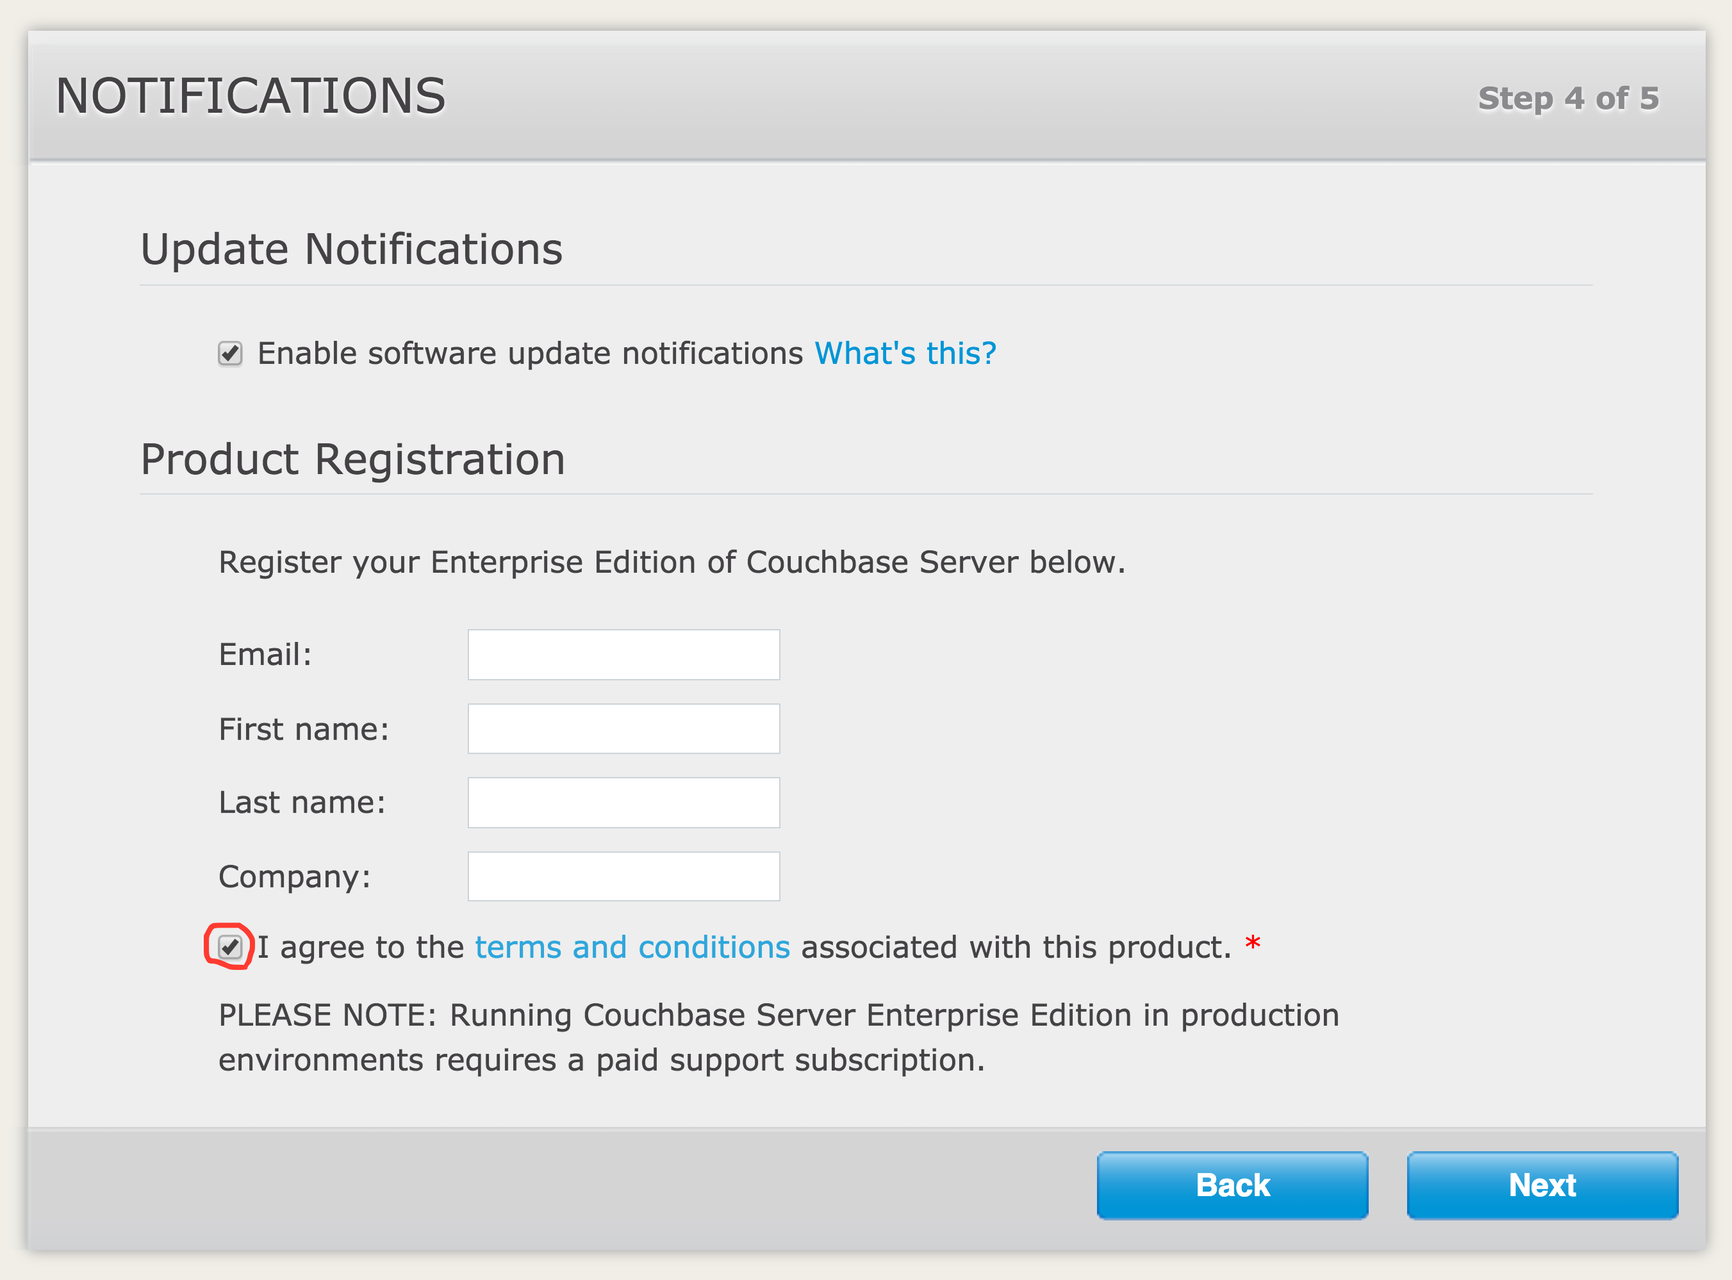Focus the First name input field
This screenshot has width=1732, height=1280.
(x=624, y=729)
